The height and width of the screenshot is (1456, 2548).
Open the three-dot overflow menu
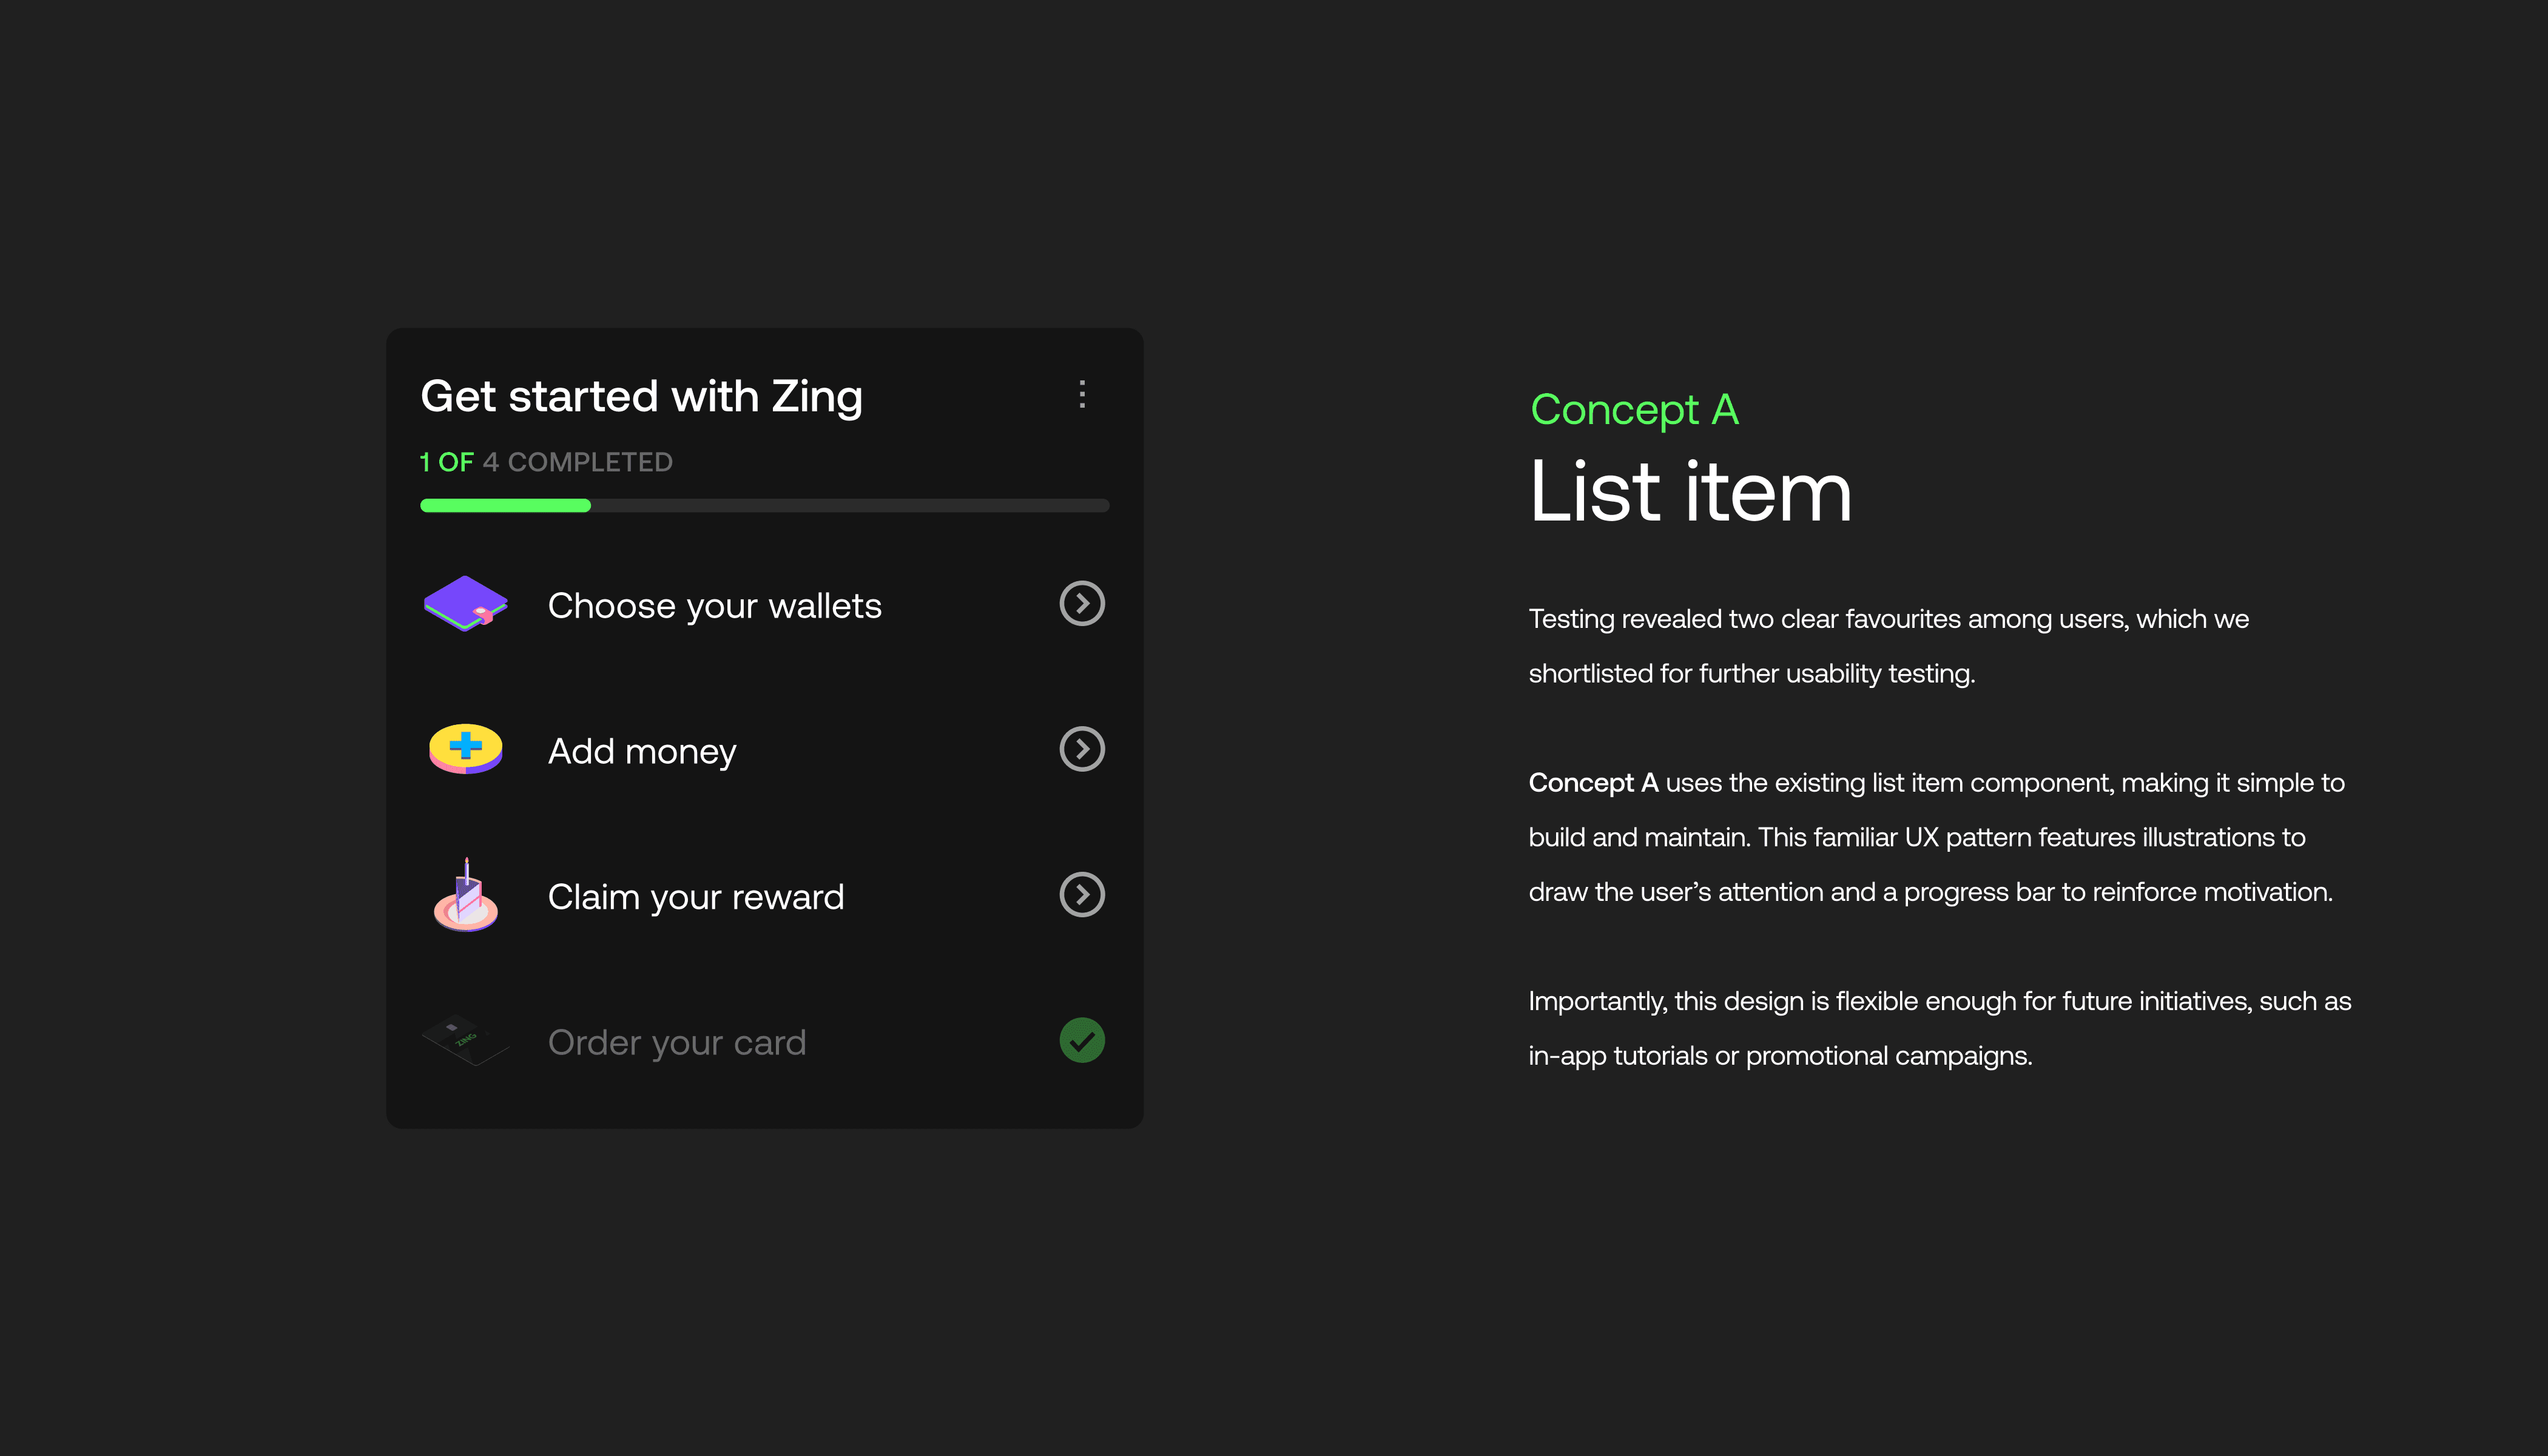pos(1081,394)
